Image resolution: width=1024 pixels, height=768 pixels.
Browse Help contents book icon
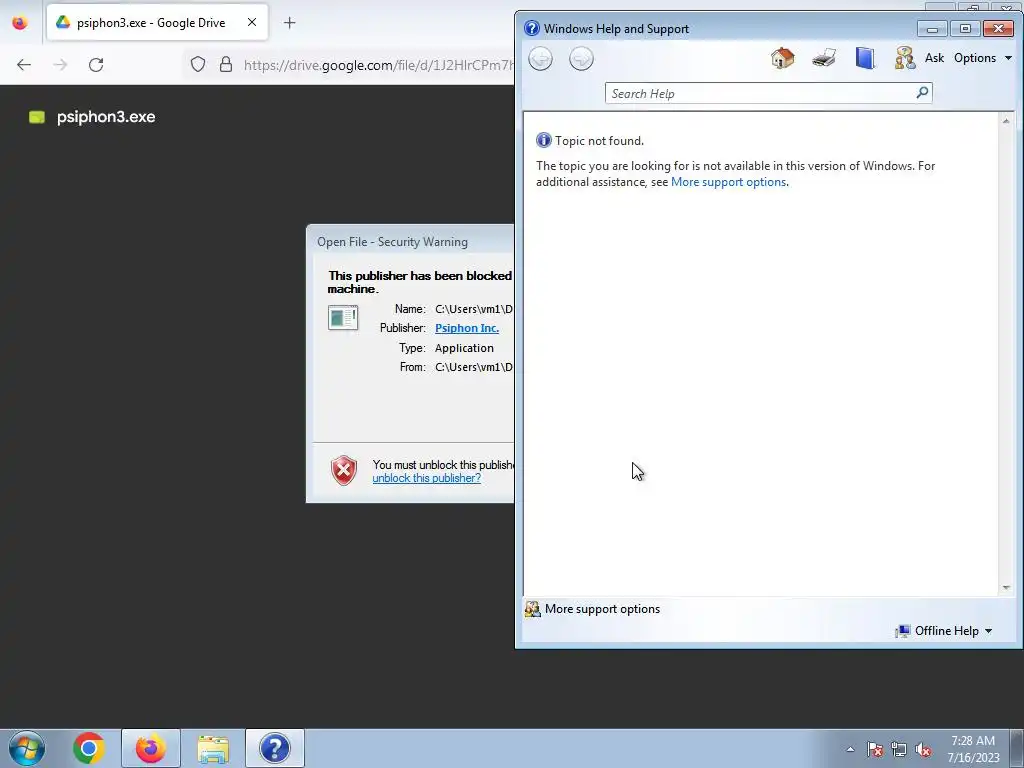click(865, 58)
